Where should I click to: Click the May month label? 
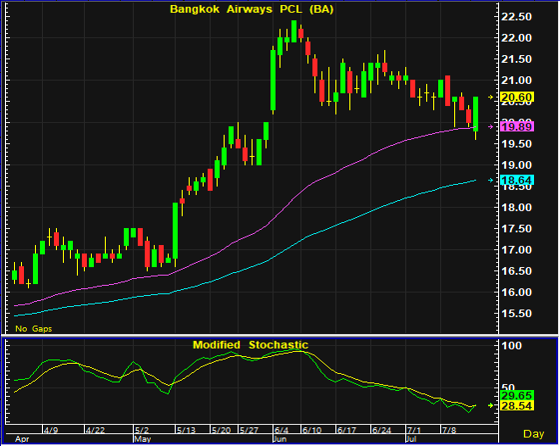(x=142, y=439)
